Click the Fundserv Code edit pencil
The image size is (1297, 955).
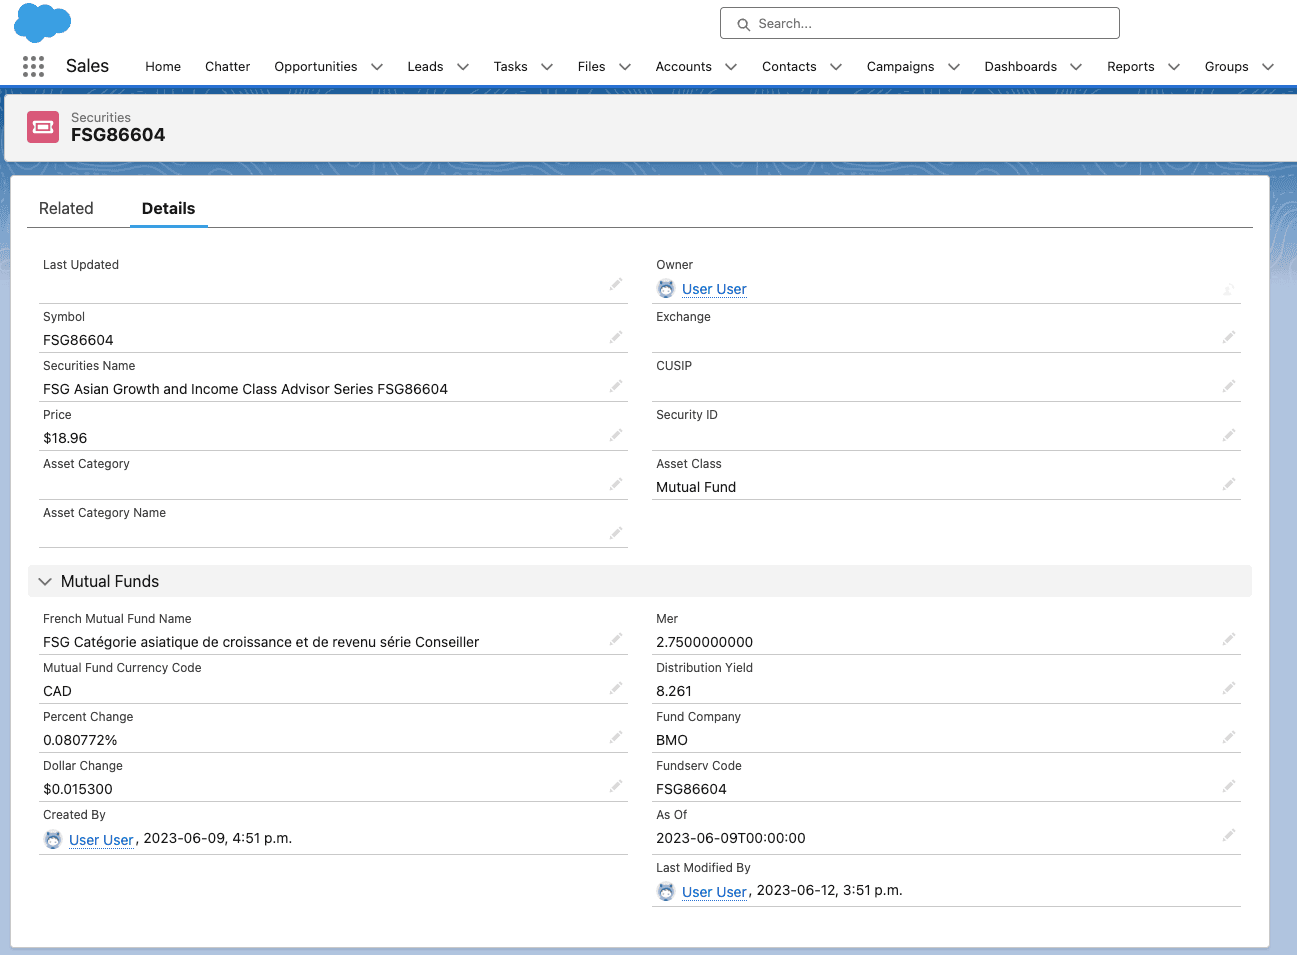coord(1229,786)
